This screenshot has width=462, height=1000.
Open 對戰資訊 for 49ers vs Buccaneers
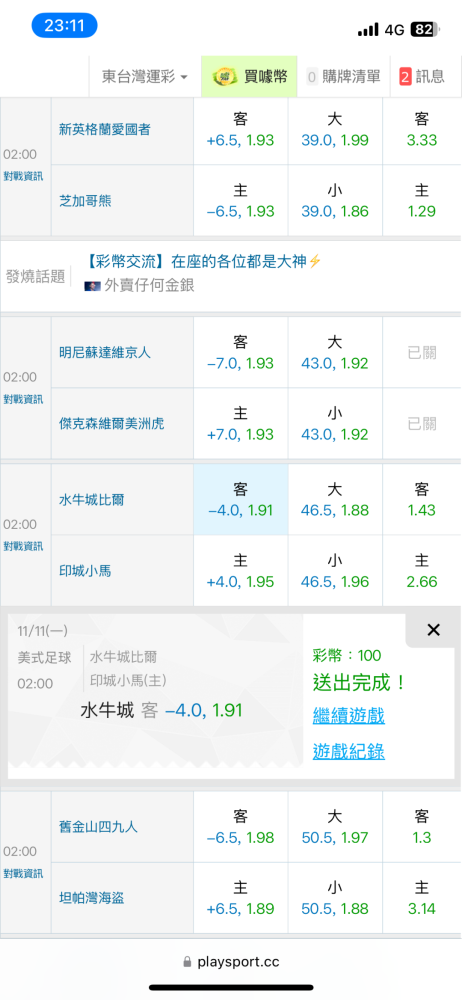click(24, 873)
